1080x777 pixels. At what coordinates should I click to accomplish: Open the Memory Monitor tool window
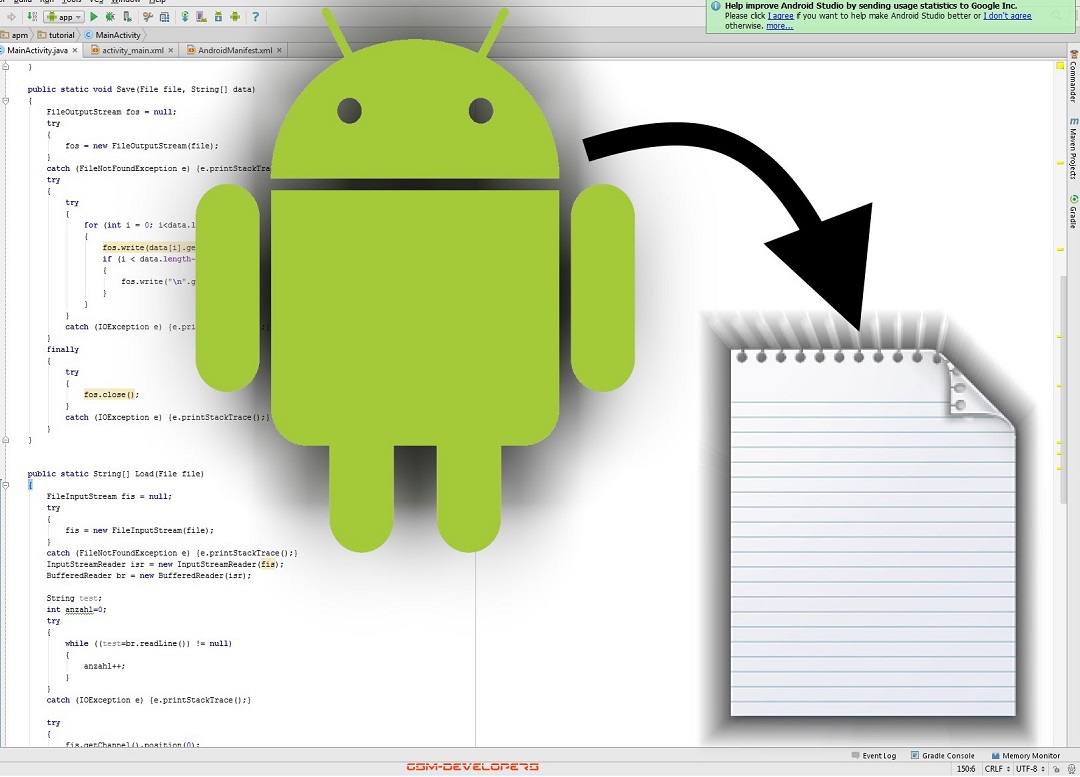click(1026, 756)
